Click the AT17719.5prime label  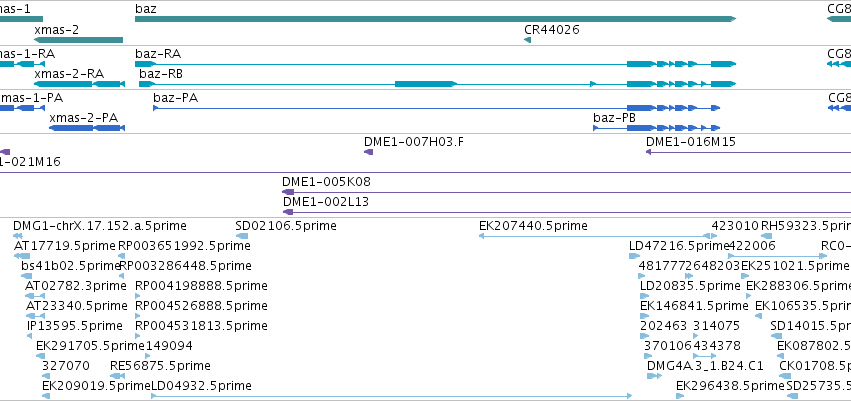(65, 246)
